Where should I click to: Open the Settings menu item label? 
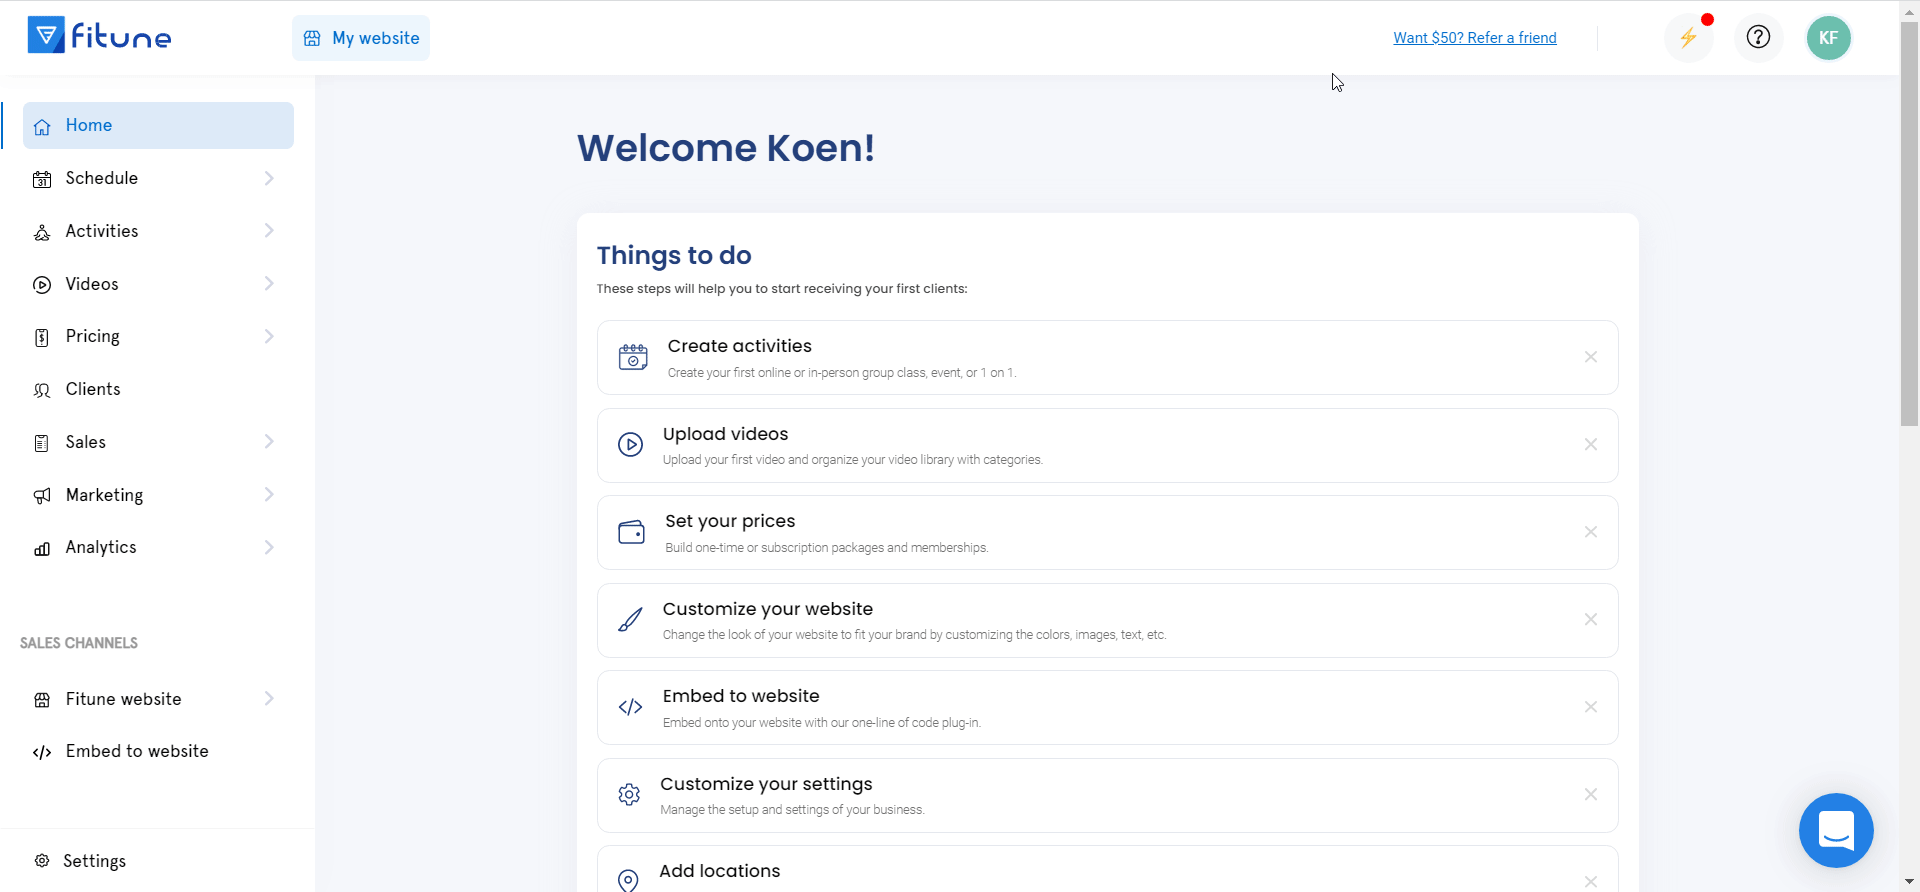(x=94, y=861)
